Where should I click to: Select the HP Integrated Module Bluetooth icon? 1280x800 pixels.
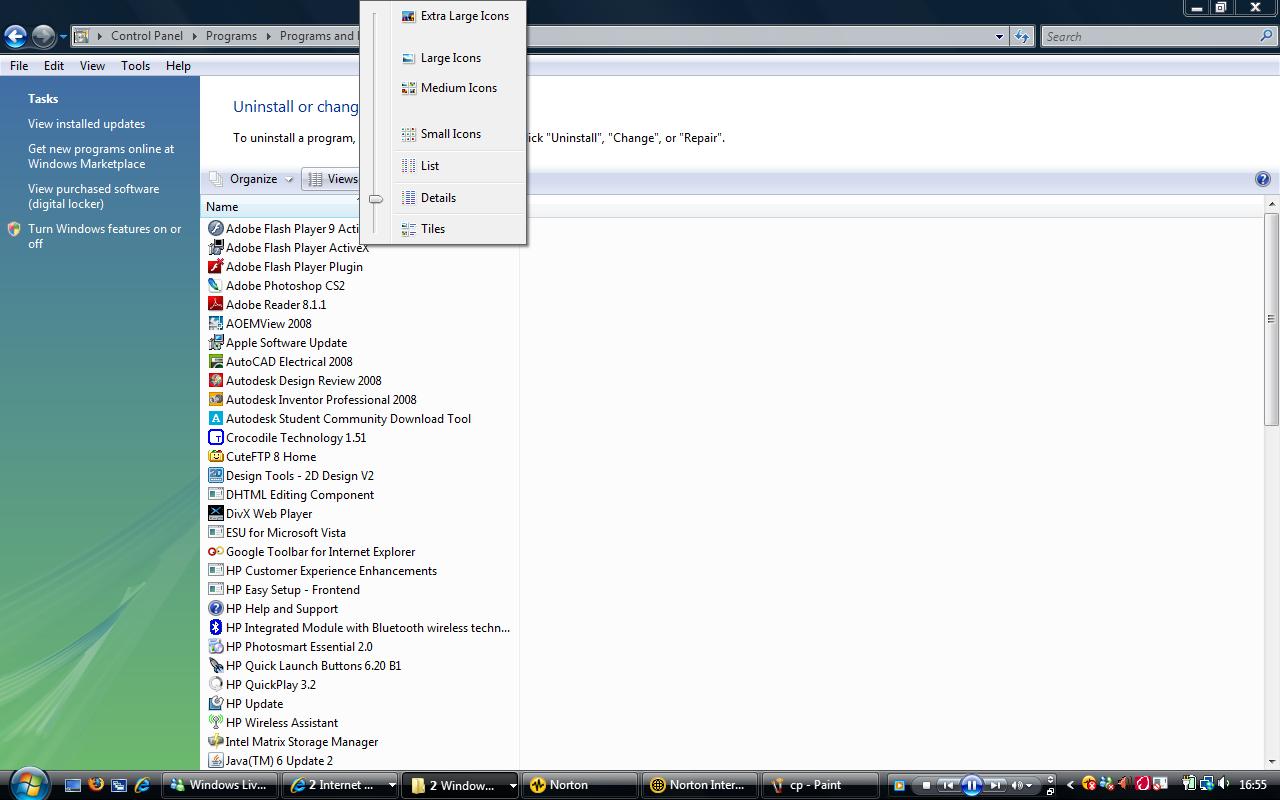click(x=215, y=628)
